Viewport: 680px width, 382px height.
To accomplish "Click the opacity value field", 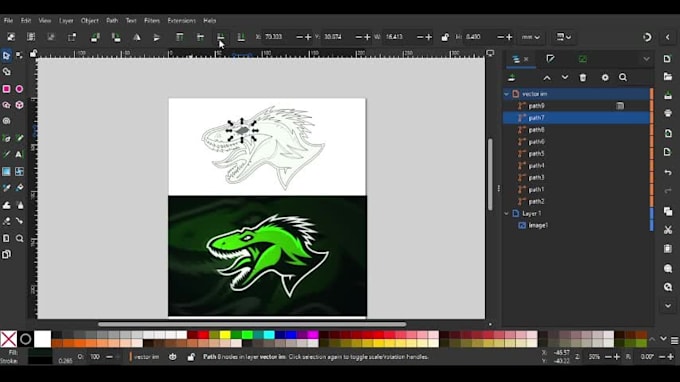I will point(95,357).
